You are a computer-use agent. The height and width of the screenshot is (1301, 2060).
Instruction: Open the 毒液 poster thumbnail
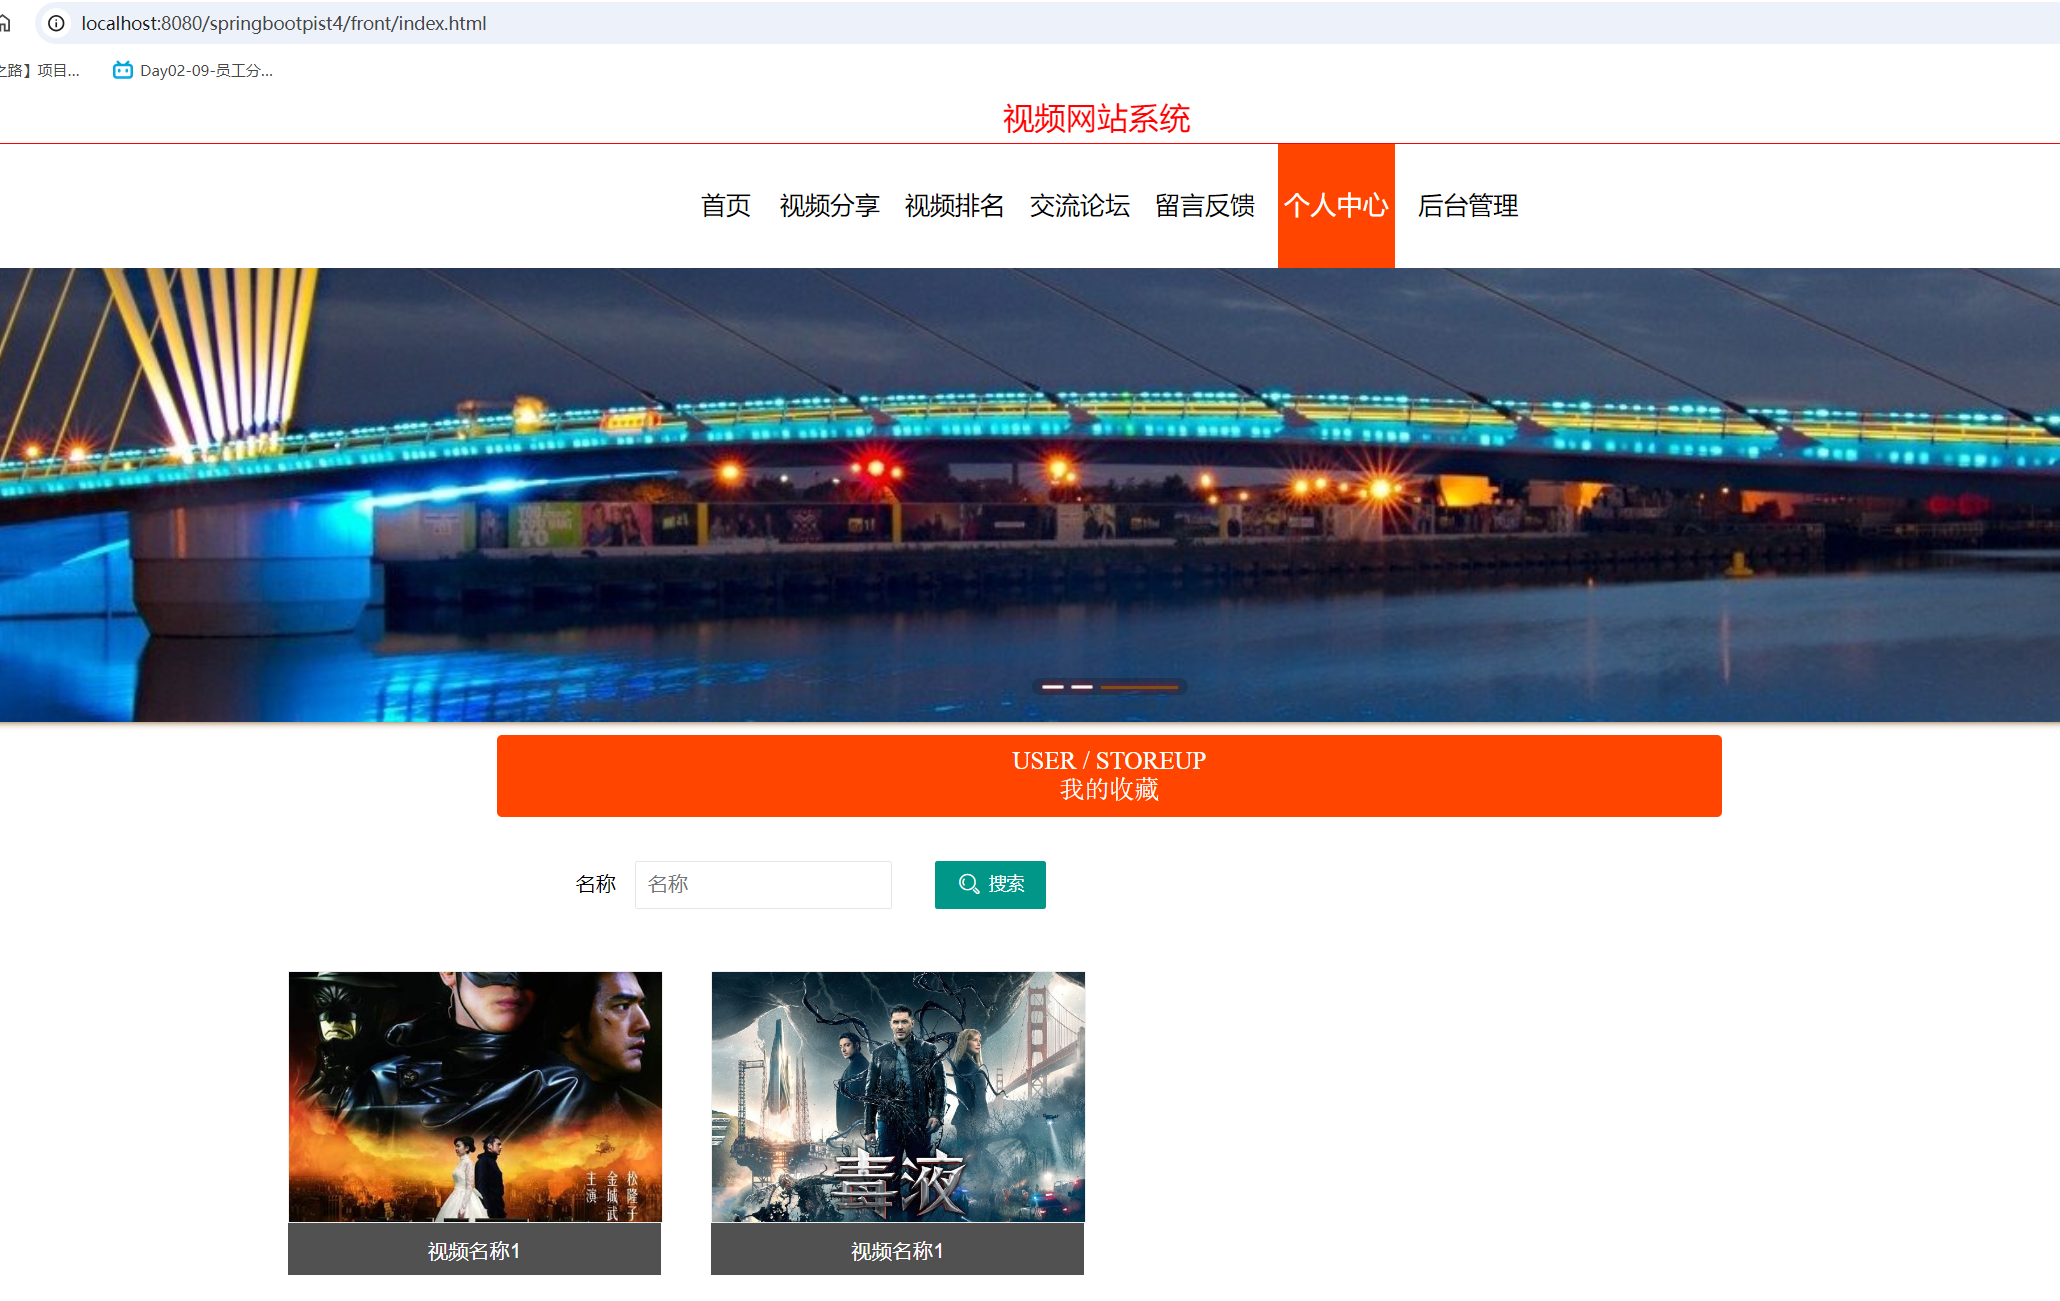point(898,1096)
